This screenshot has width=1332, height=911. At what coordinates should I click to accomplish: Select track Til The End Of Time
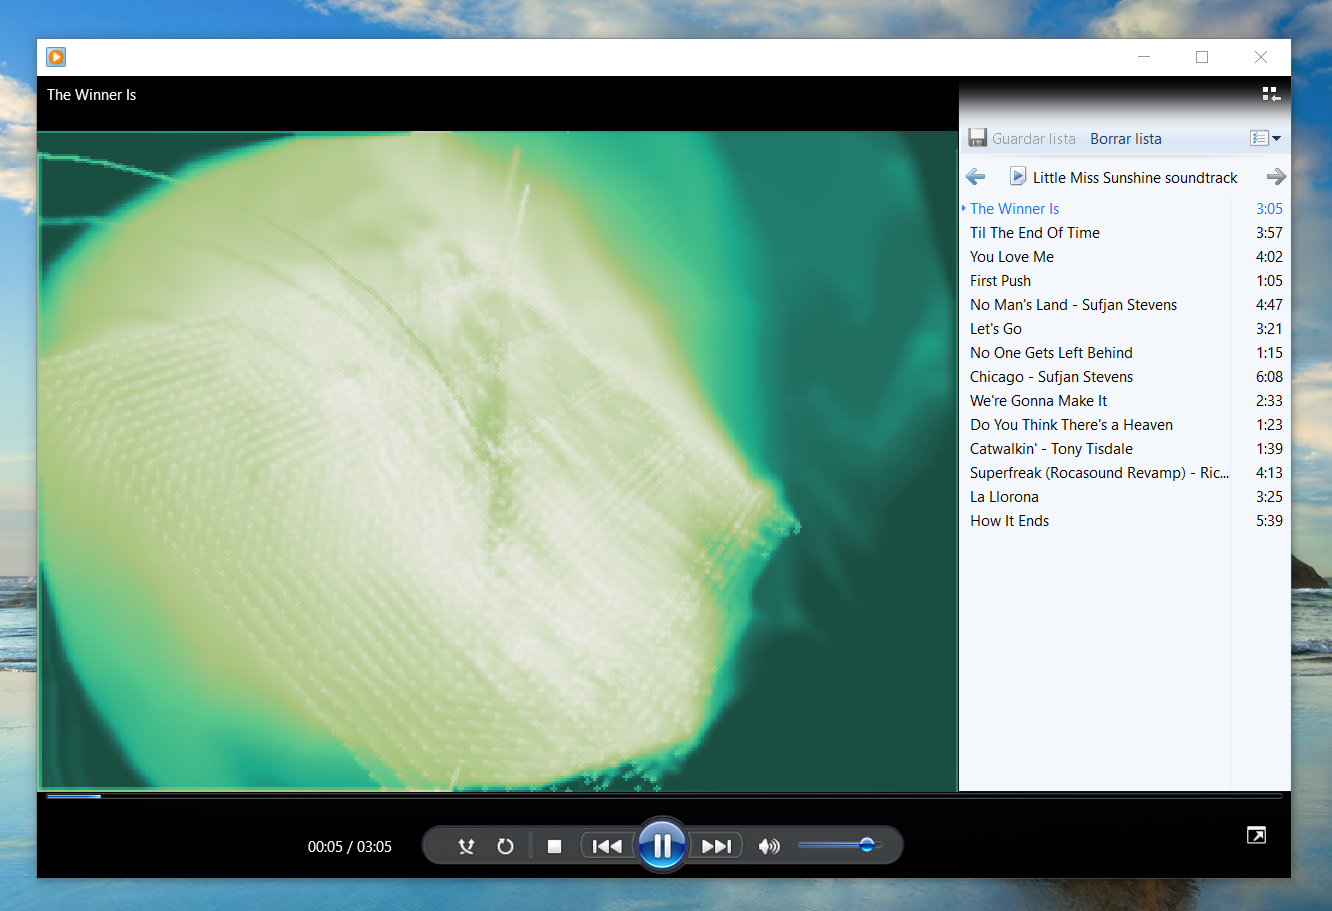click(x=1035, y=232)
